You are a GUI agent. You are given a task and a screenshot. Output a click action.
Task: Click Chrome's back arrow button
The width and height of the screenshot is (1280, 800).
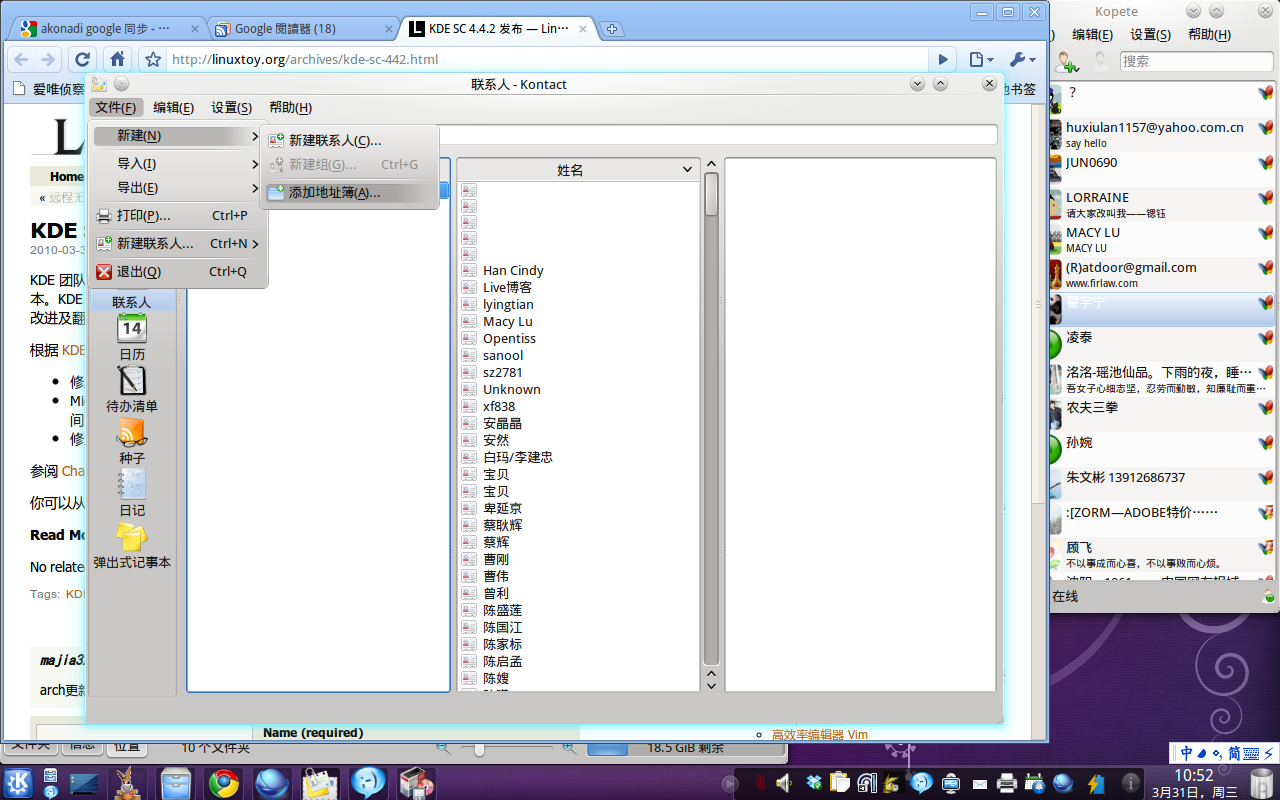[21, 59]
